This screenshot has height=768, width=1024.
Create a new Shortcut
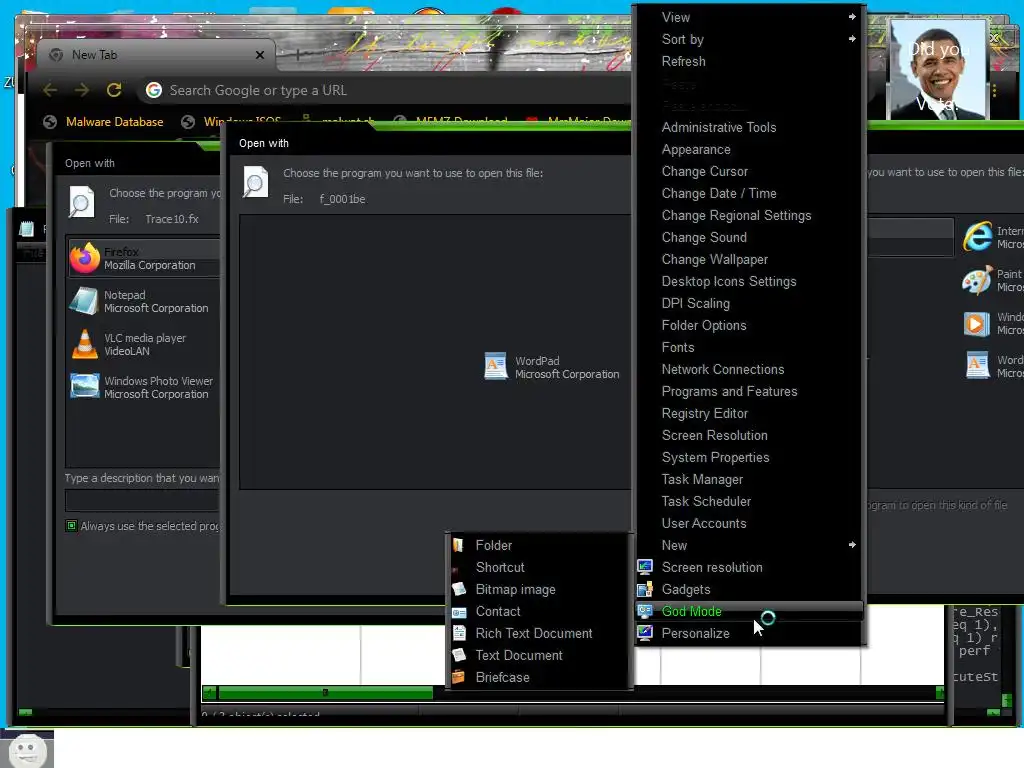click(539, 568)
